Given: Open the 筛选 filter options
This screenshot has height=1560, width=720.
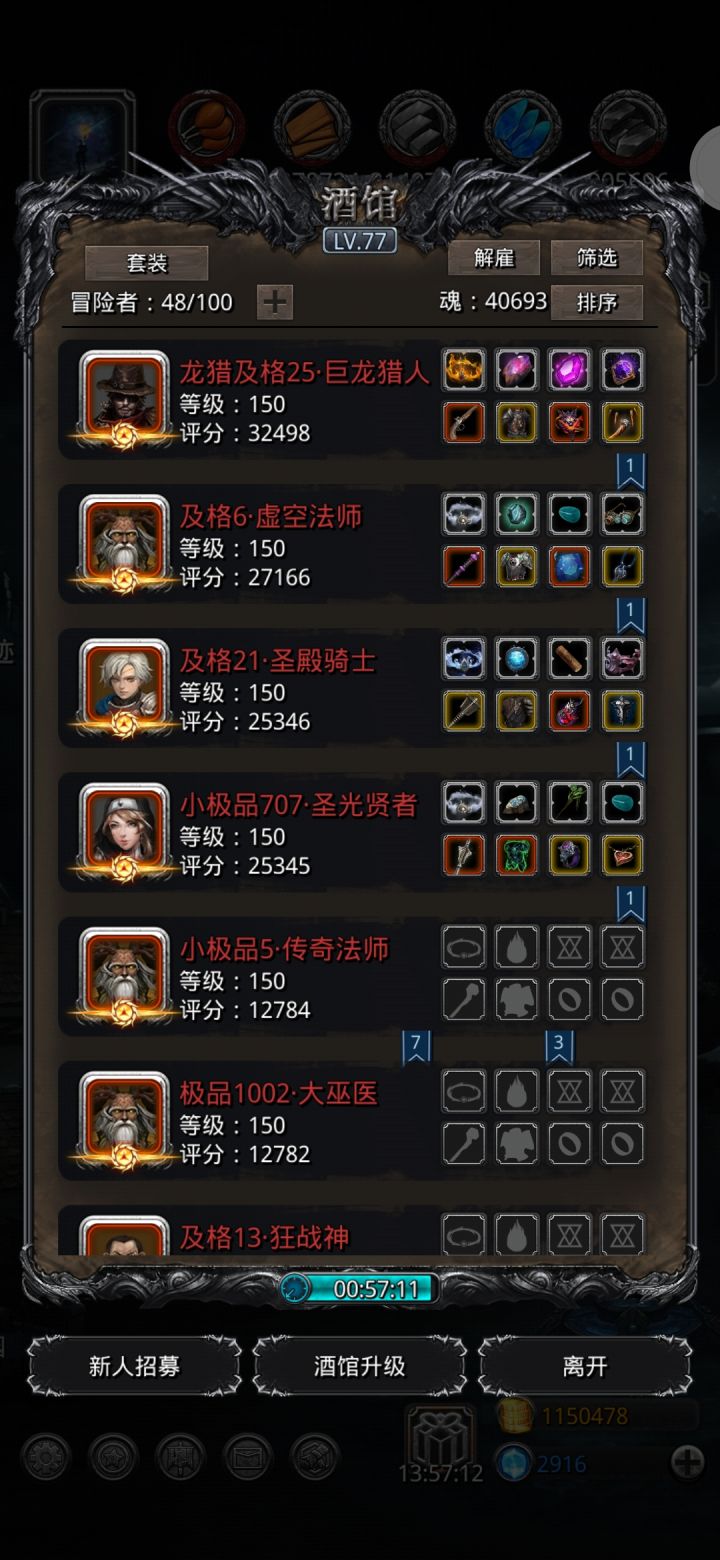Looking at the screenshot, I should 597,258.
